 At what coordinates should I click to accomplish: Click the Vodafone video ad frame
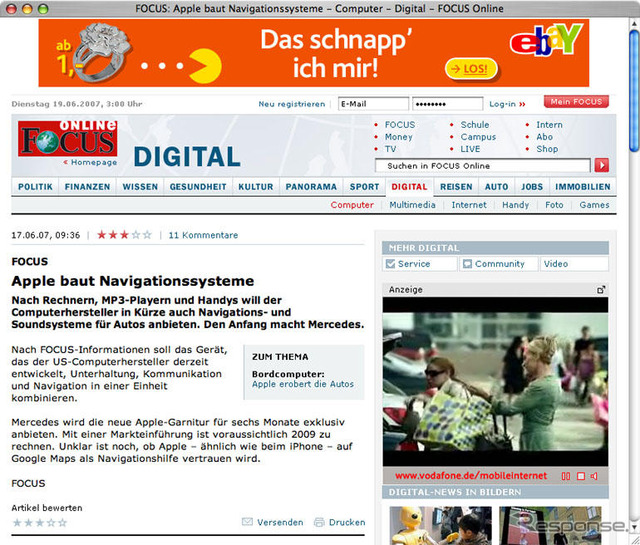coord(495,382)
